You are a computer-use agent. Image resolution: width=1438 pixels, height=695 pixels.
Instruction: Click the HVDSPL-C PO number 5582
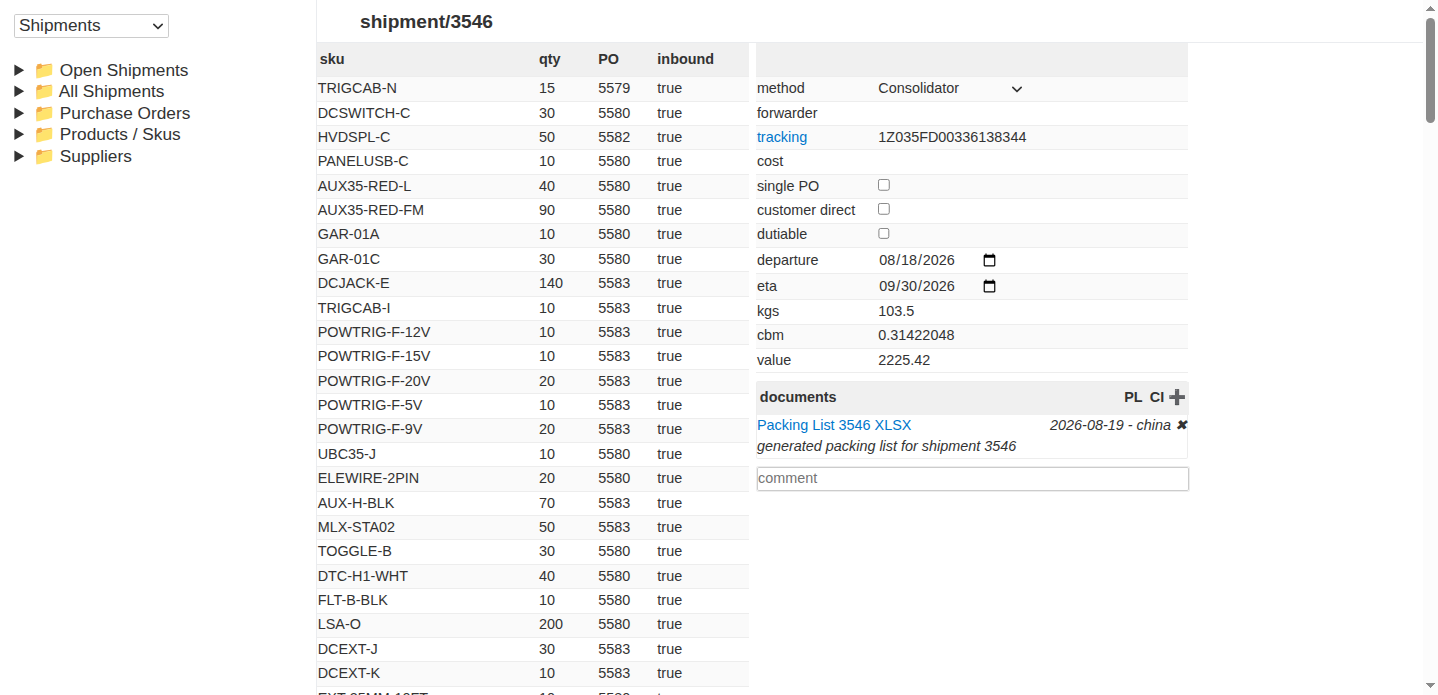click(614, 137)
